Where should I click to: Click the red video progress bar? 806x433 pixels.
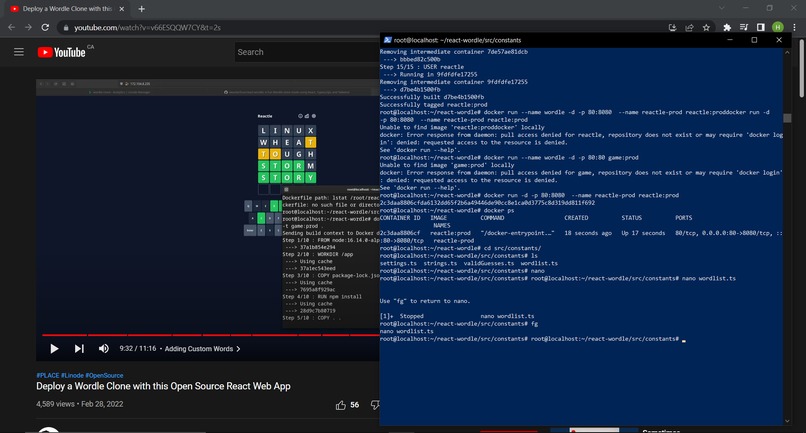pos(211,335)
